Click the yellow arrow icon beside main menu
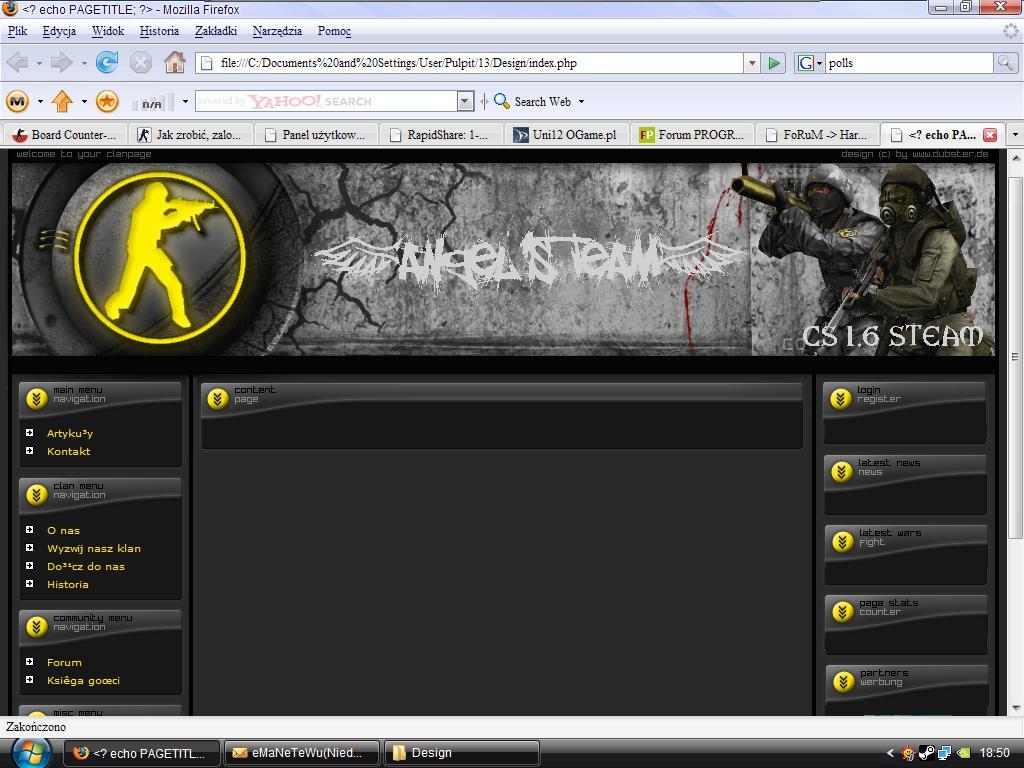This screenshot has width=1024, height=768. coord(37,398)
